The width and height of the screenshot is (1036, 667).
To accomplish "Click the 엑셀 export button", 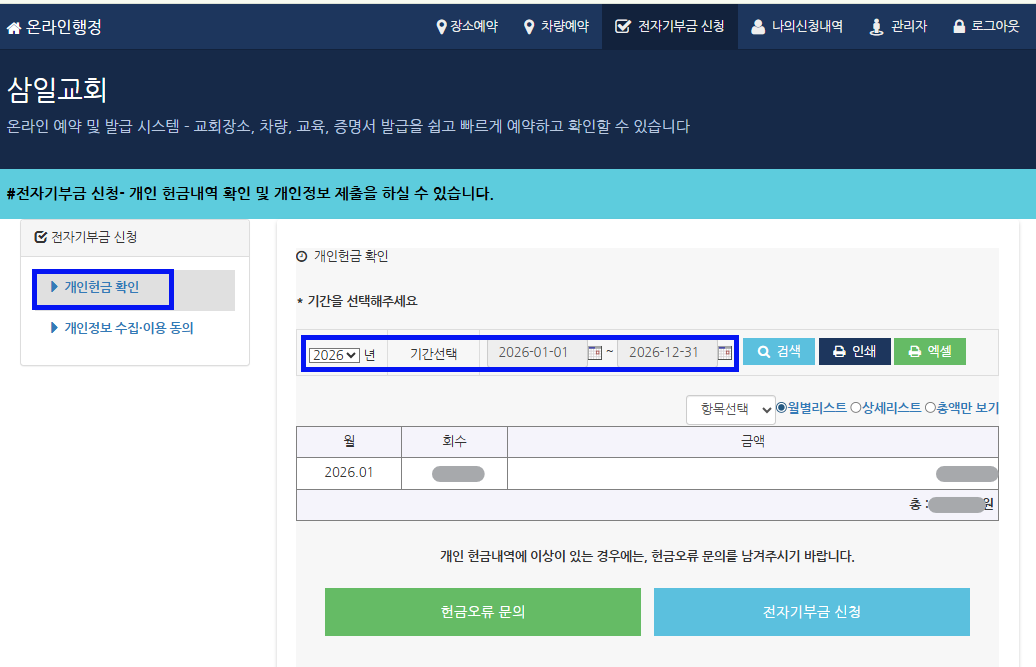I will [929, 351].
